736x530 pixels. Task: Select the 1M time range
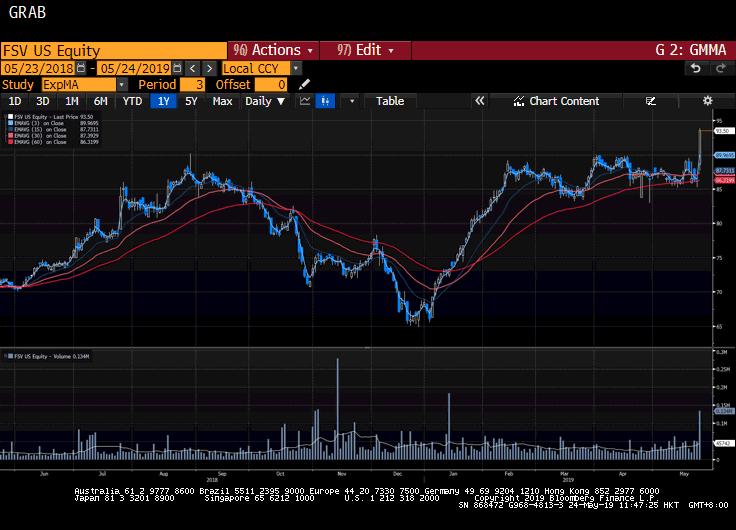[71, 101]
